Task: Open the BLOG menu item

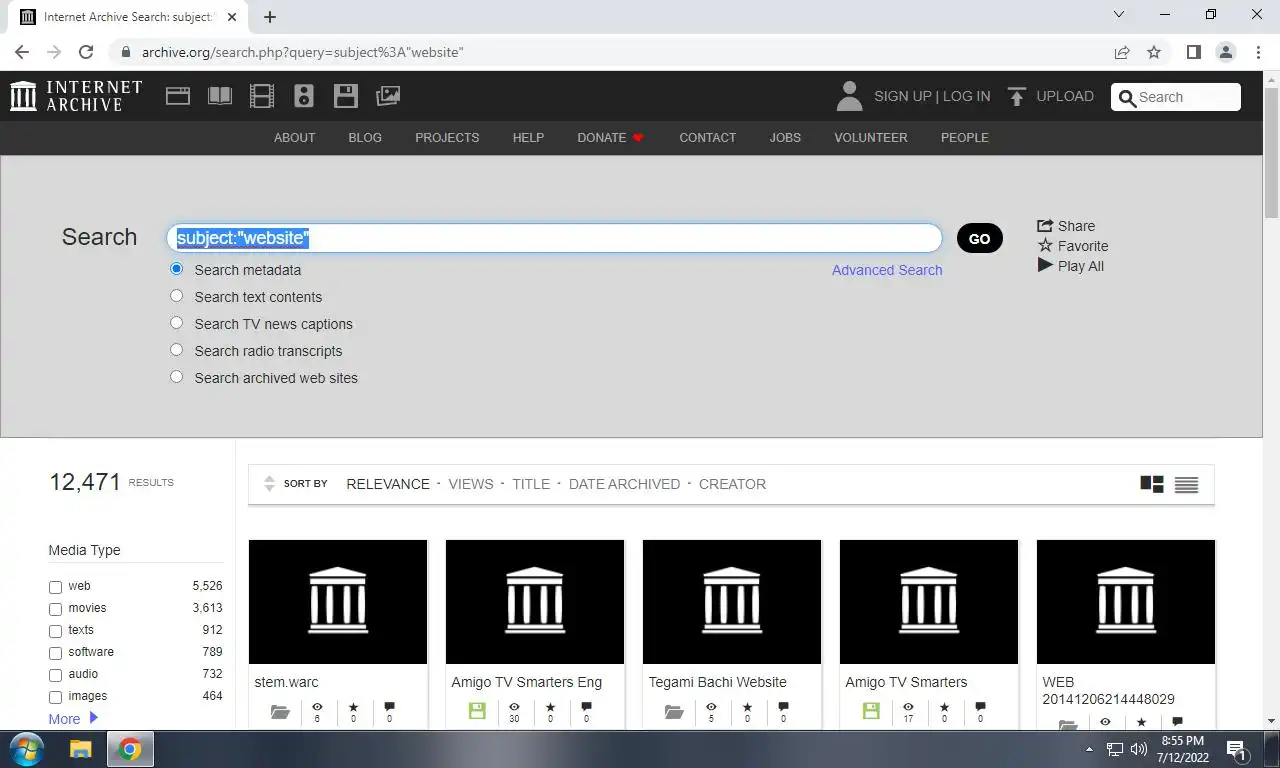Action: coord(365,138)
